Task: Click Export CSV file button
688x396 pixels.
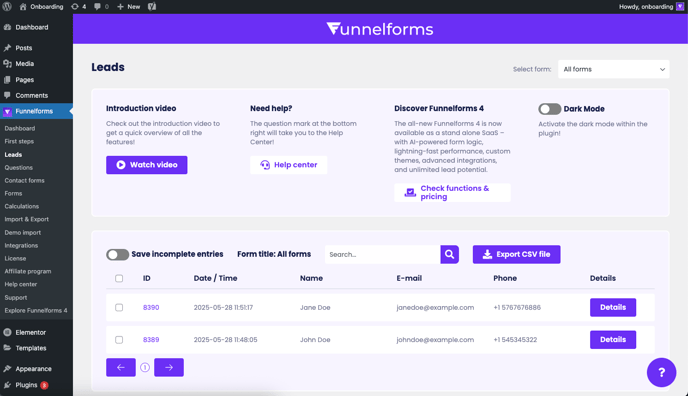Action: pyautogui.click(x=516, y=254)
